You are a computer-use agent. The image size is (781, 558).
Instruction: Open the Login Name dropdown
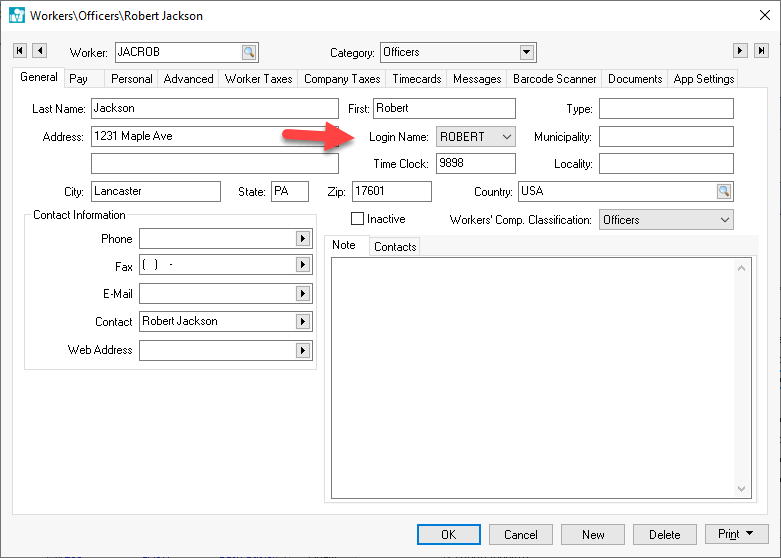[506, 137]
